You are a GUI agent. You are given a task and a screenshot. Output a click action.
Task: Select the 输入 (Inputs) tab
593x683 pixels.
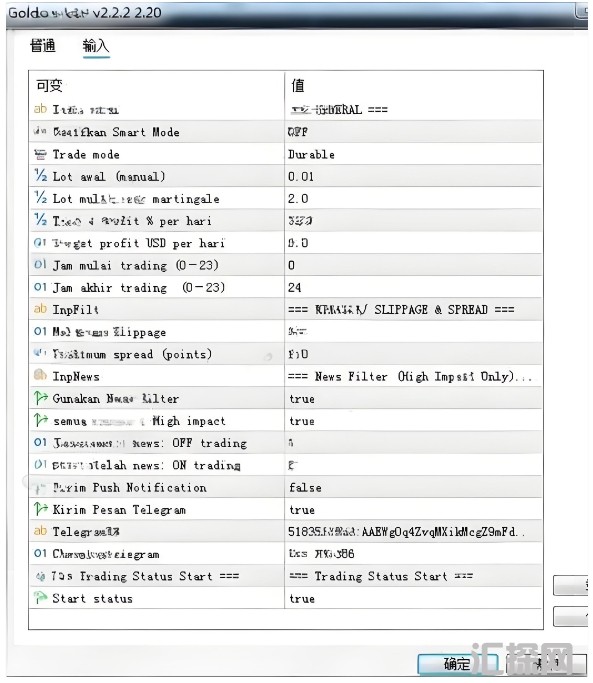coord(96,46)
